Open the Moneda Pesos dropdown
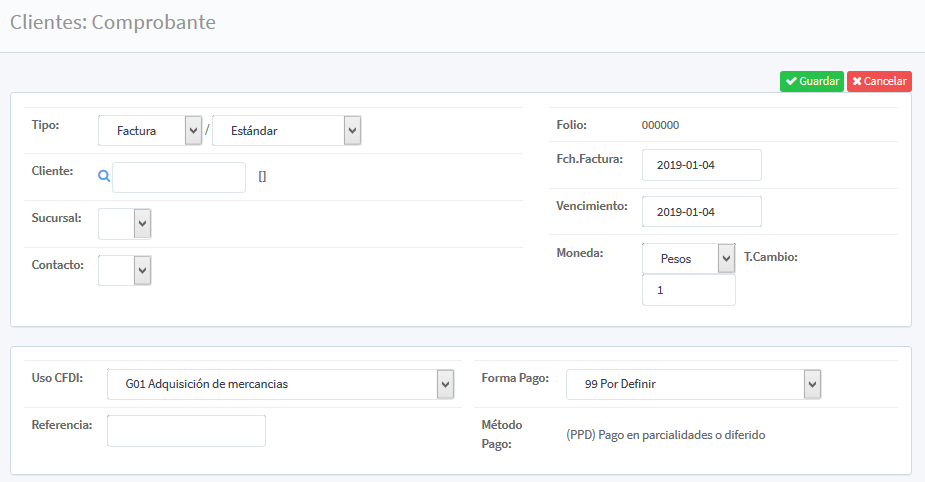The height and width of the screenshot is (482, 925). (x=688, y=258)
